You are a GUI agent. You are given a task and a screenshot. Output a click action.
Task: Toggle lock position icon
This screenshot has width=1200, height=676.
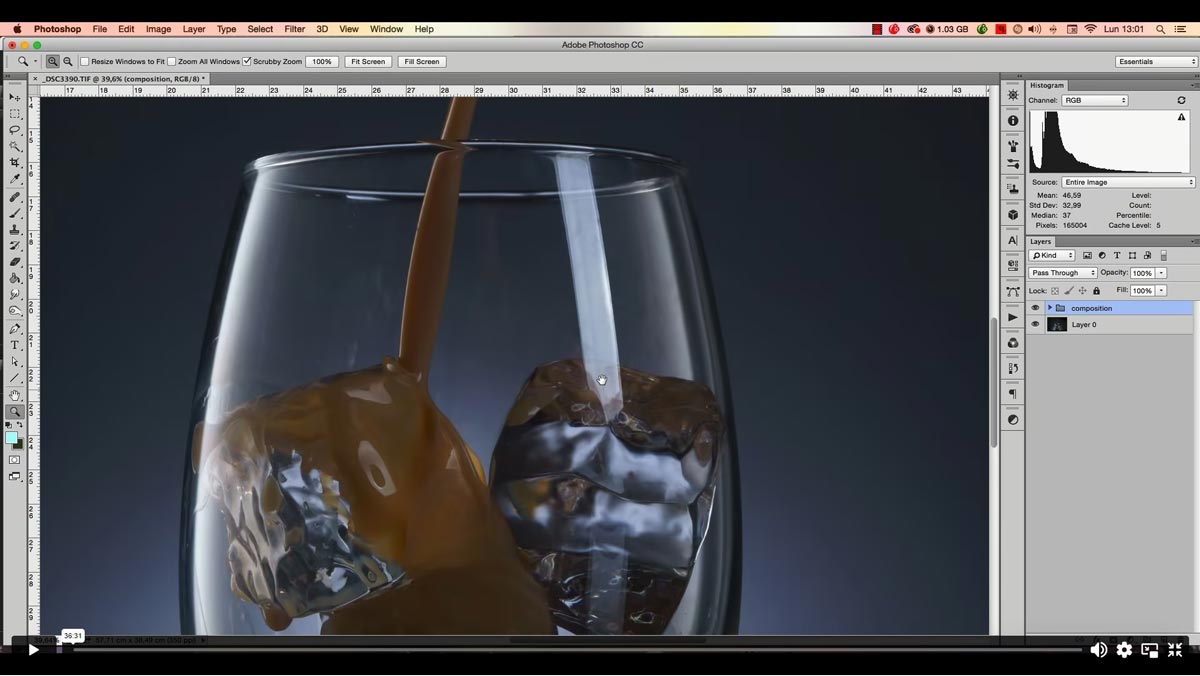pos(1083,291)
